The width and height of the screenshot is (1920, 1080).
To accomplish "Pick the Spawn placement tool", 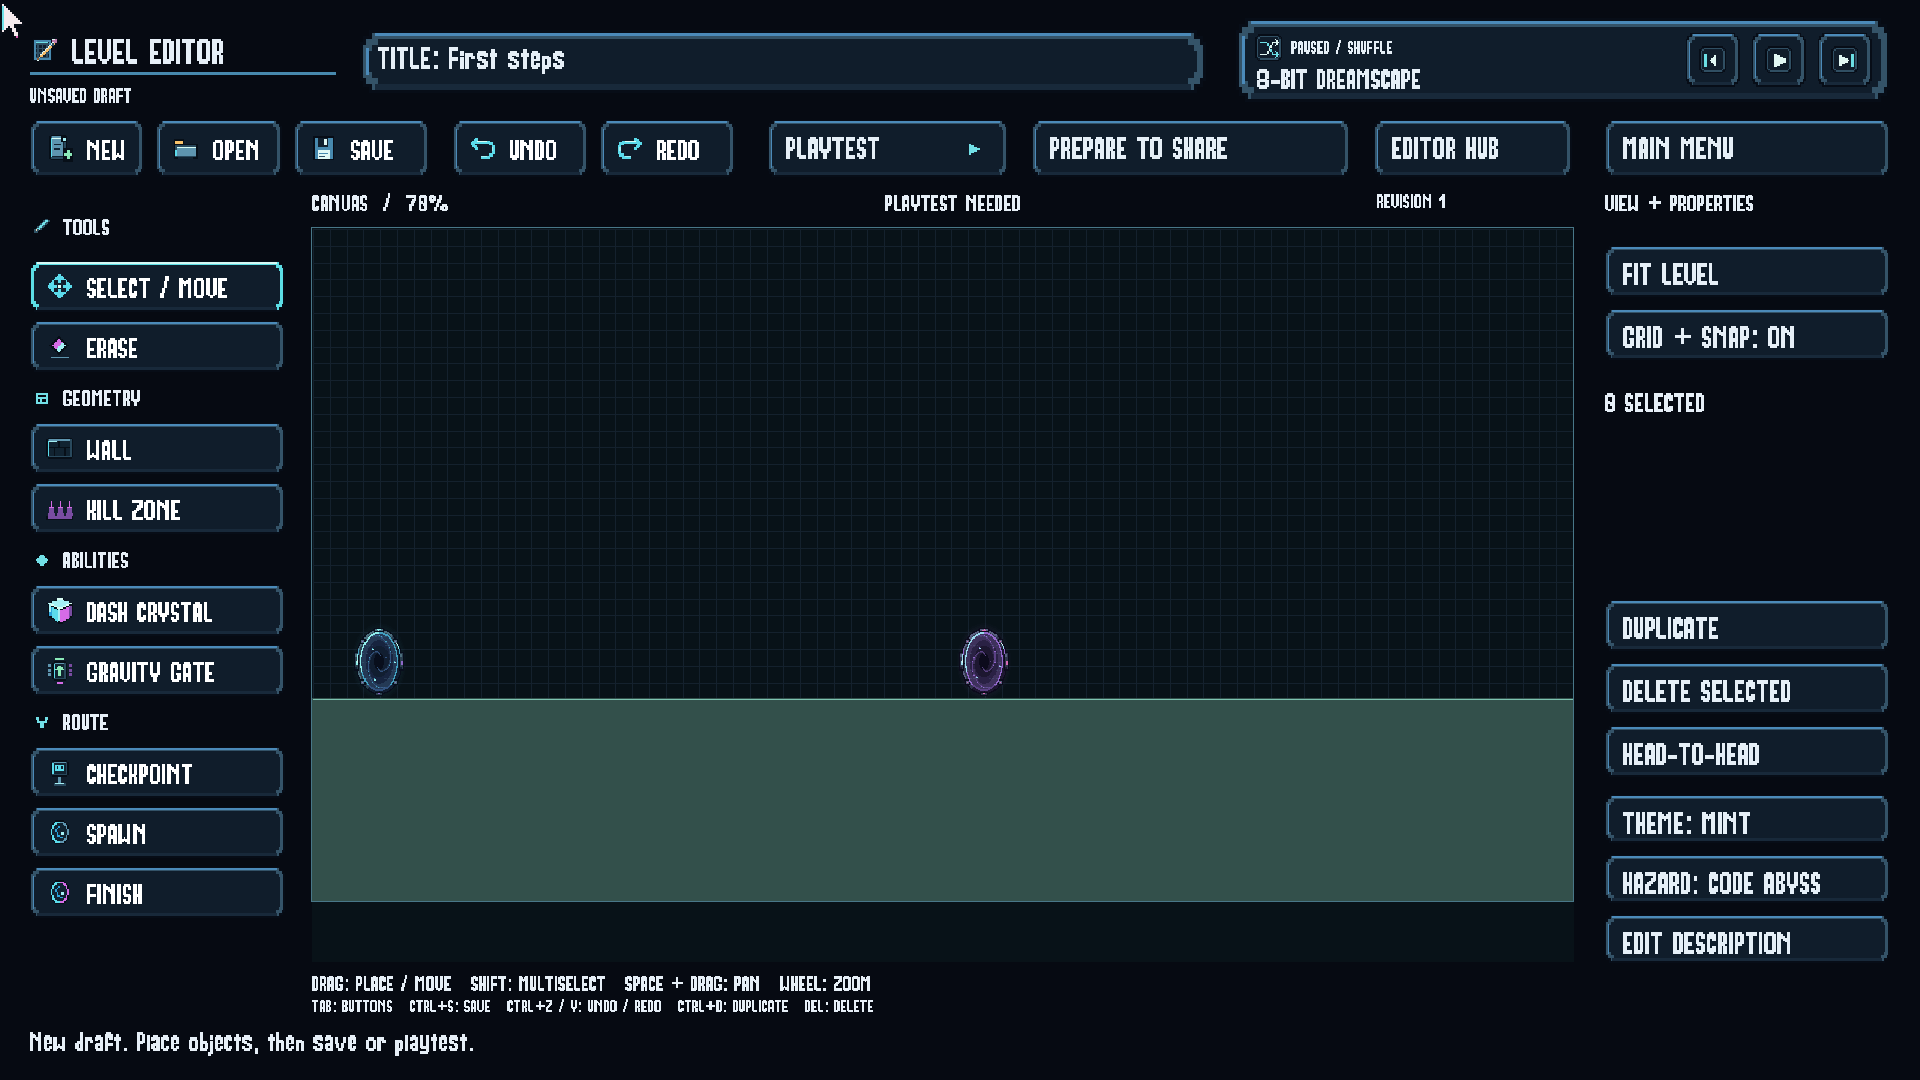I will 157,833.
